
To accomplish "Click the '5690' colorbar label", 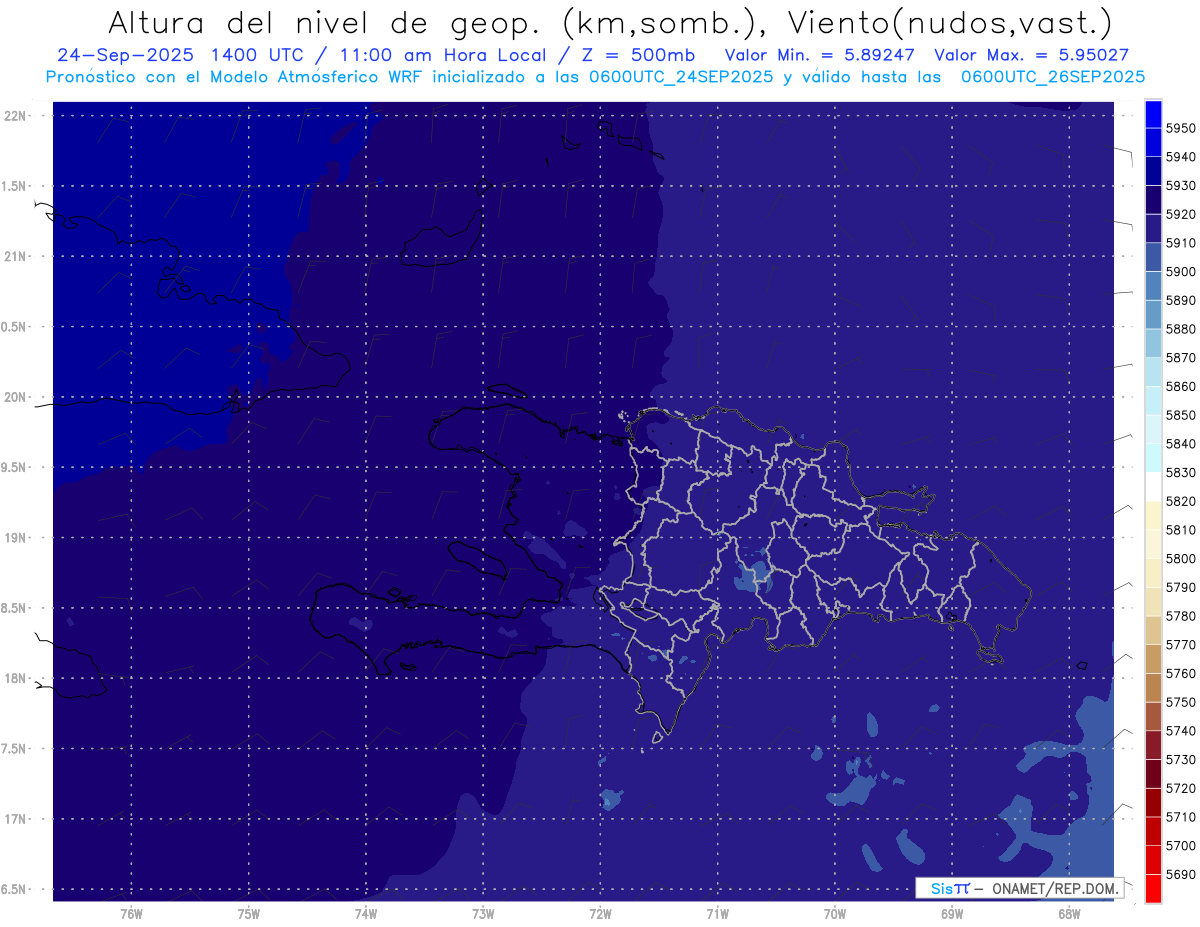I will [x=1181, y=874].
